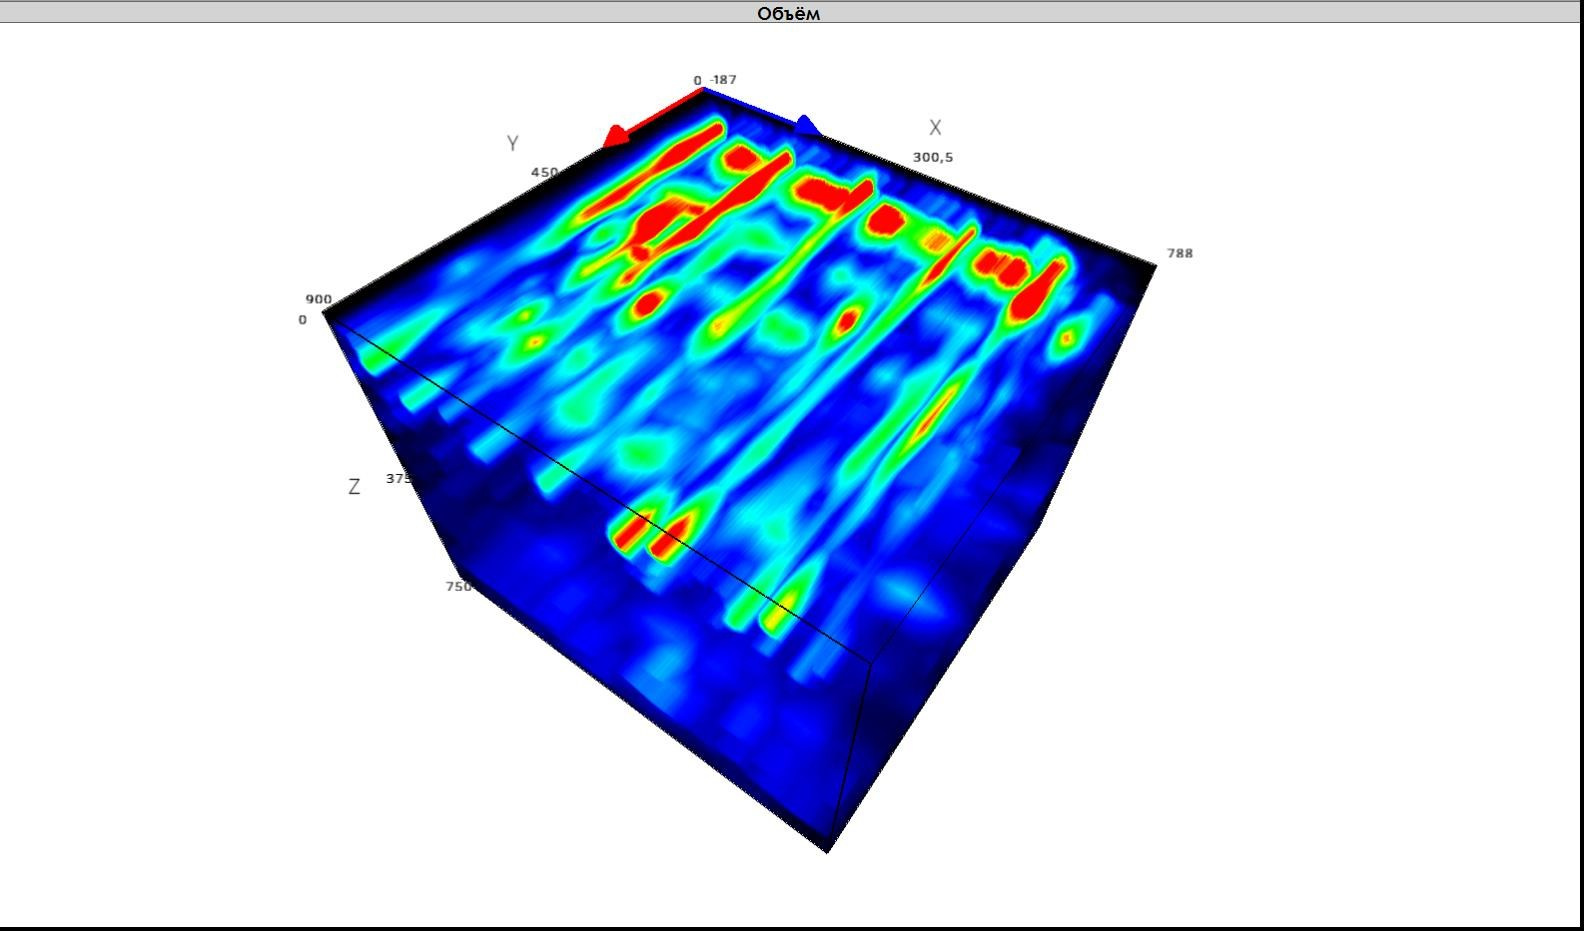Pick the small isolated hotspot below the 788 corner
The height and width of the screenshot is (931, 1584).
click(1067, 338)
